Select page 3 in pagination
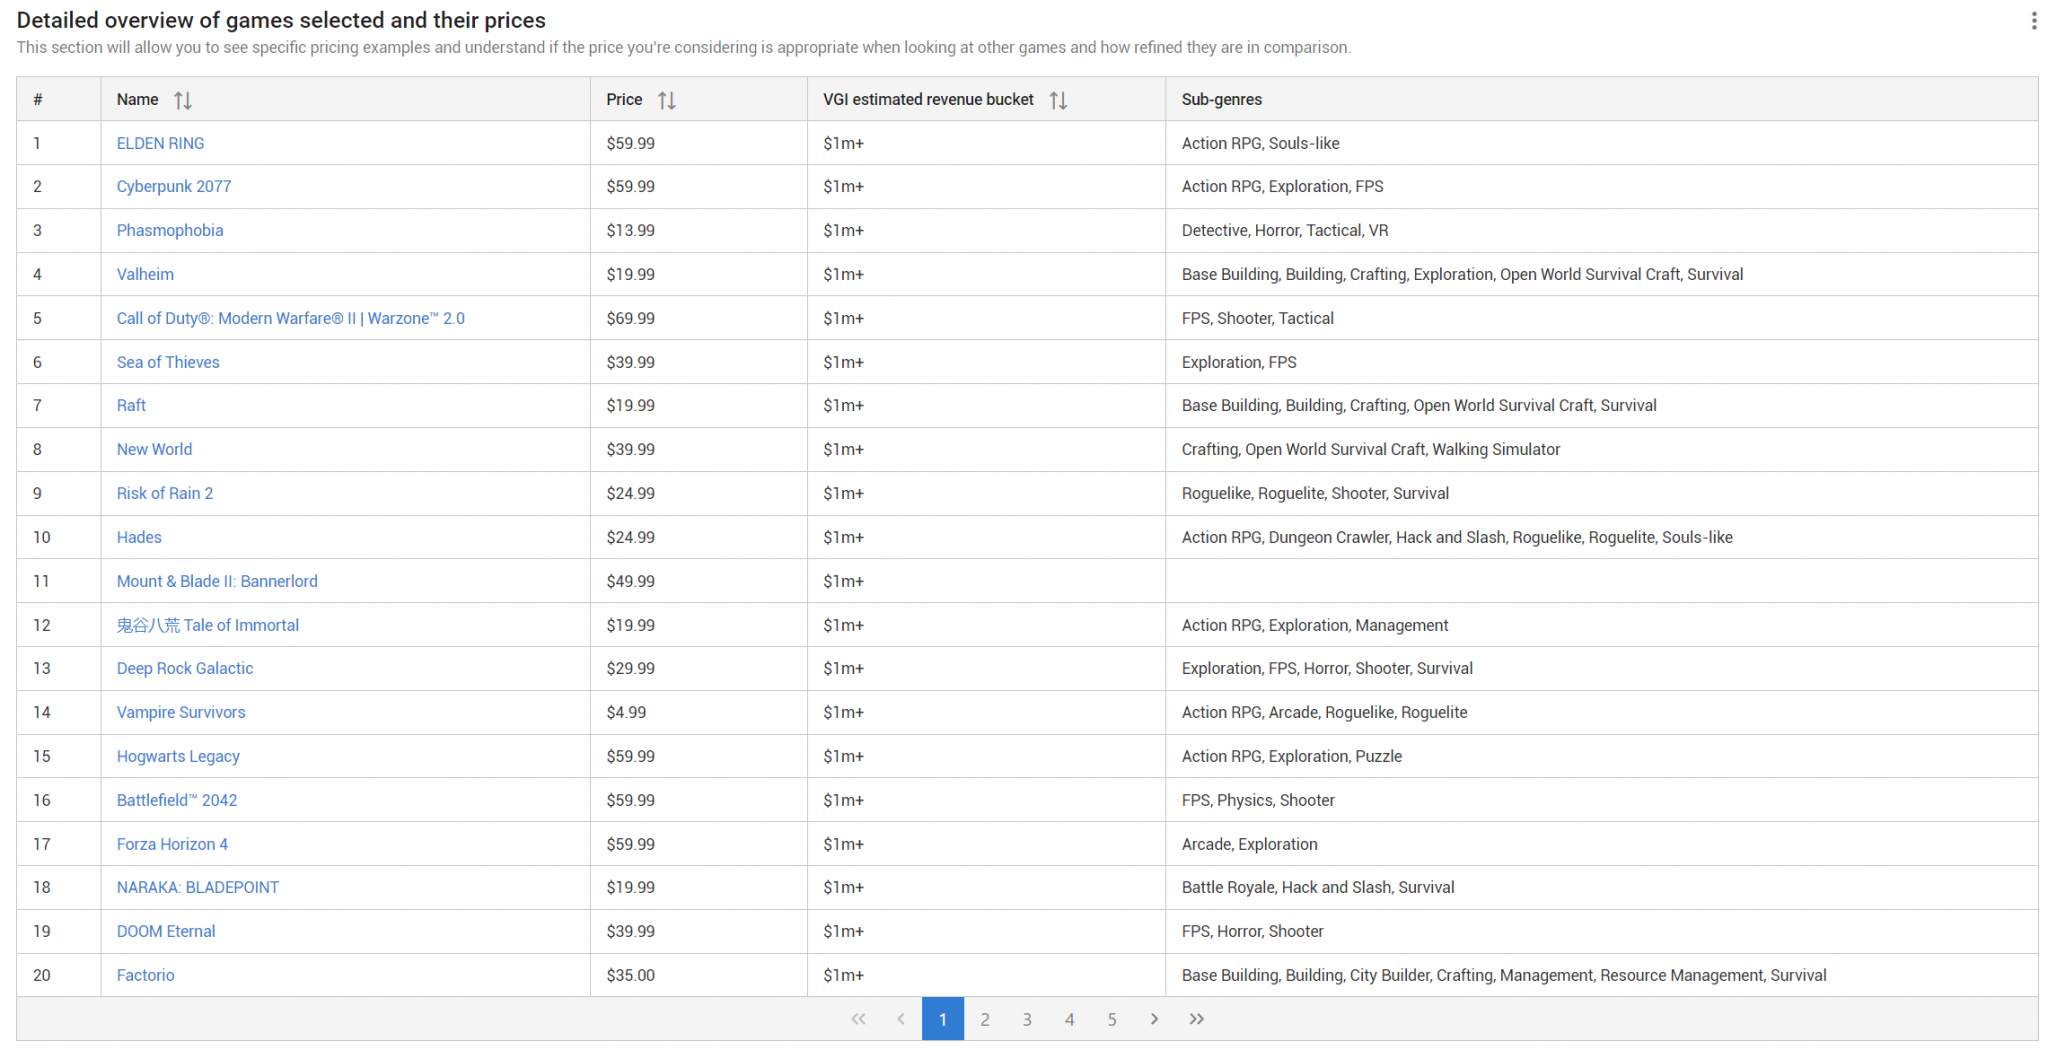Viewport: 2048px width, 1050px height. pyautogui.click(x=1027, y=1019)
